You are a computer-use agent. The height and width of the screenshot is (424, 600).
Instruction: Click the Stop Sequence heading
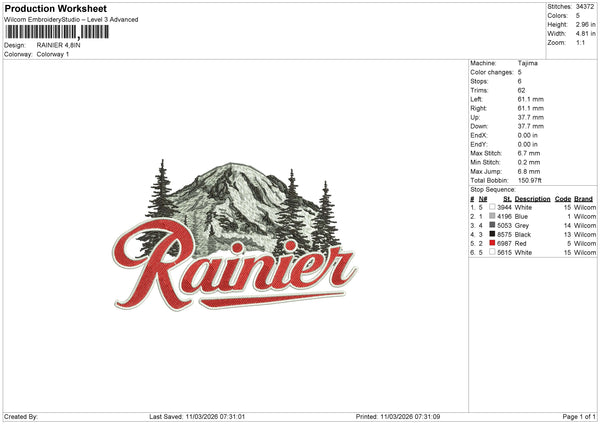[492, 188]
